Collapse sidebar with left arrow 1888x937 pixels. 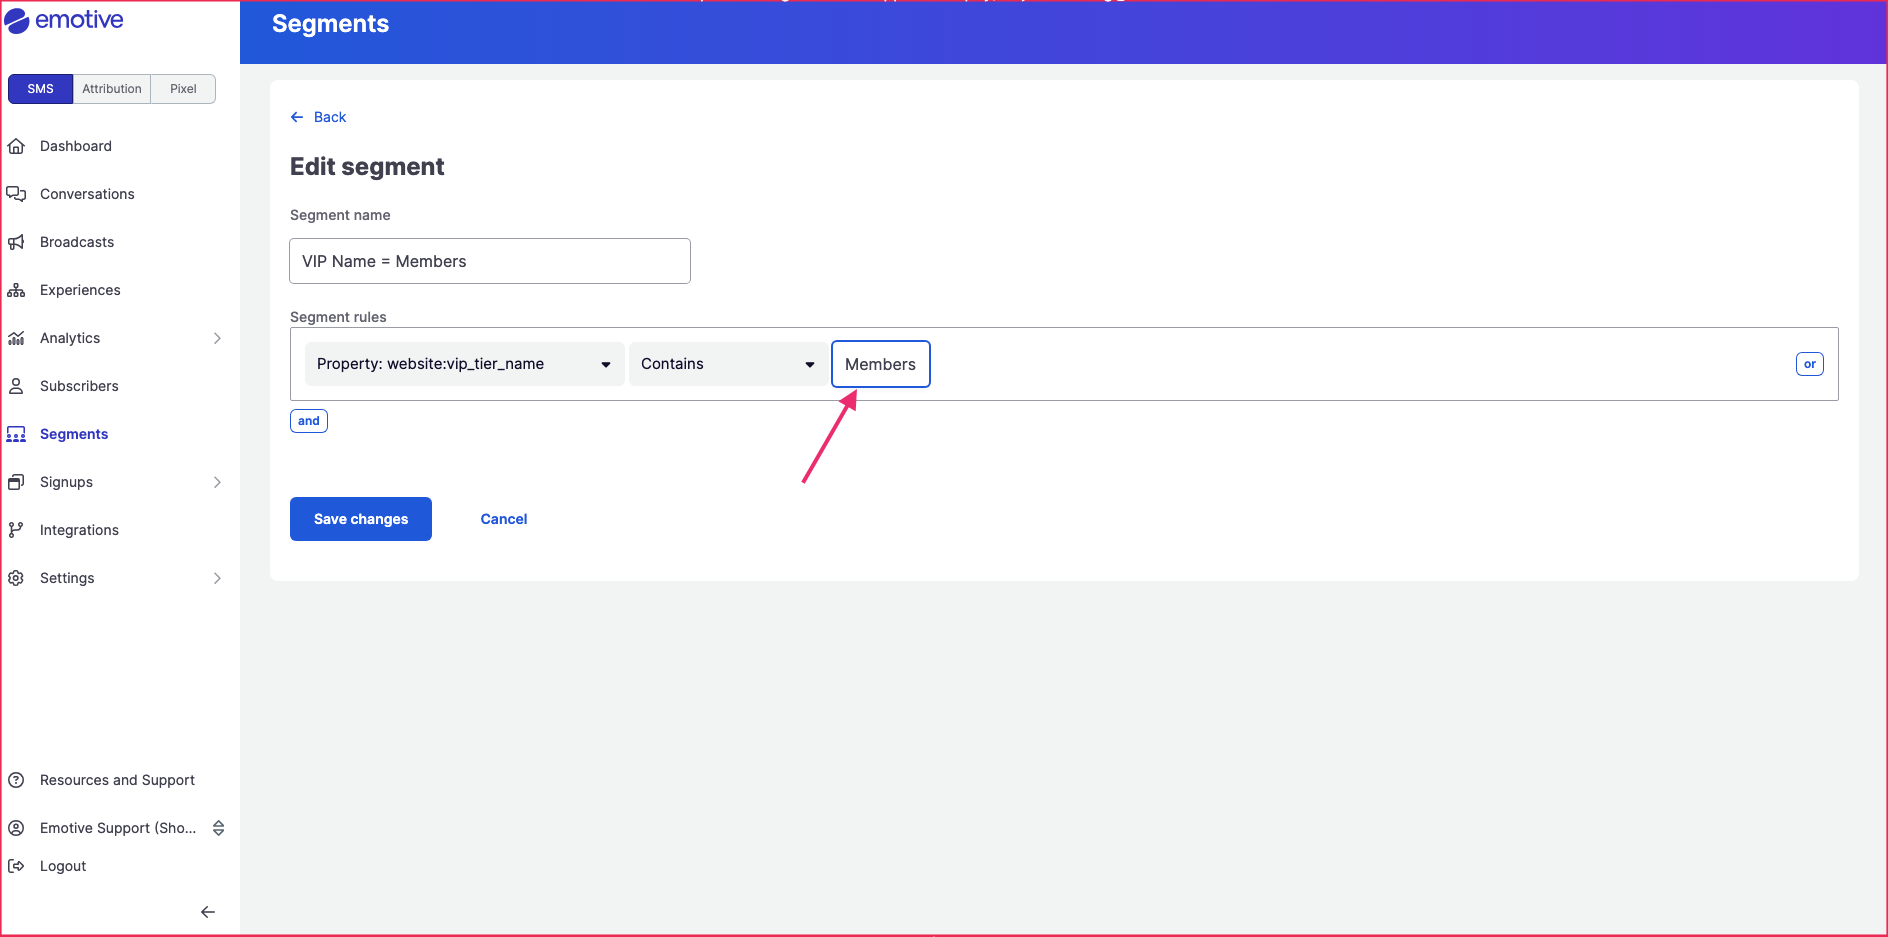tap(208, 912)
